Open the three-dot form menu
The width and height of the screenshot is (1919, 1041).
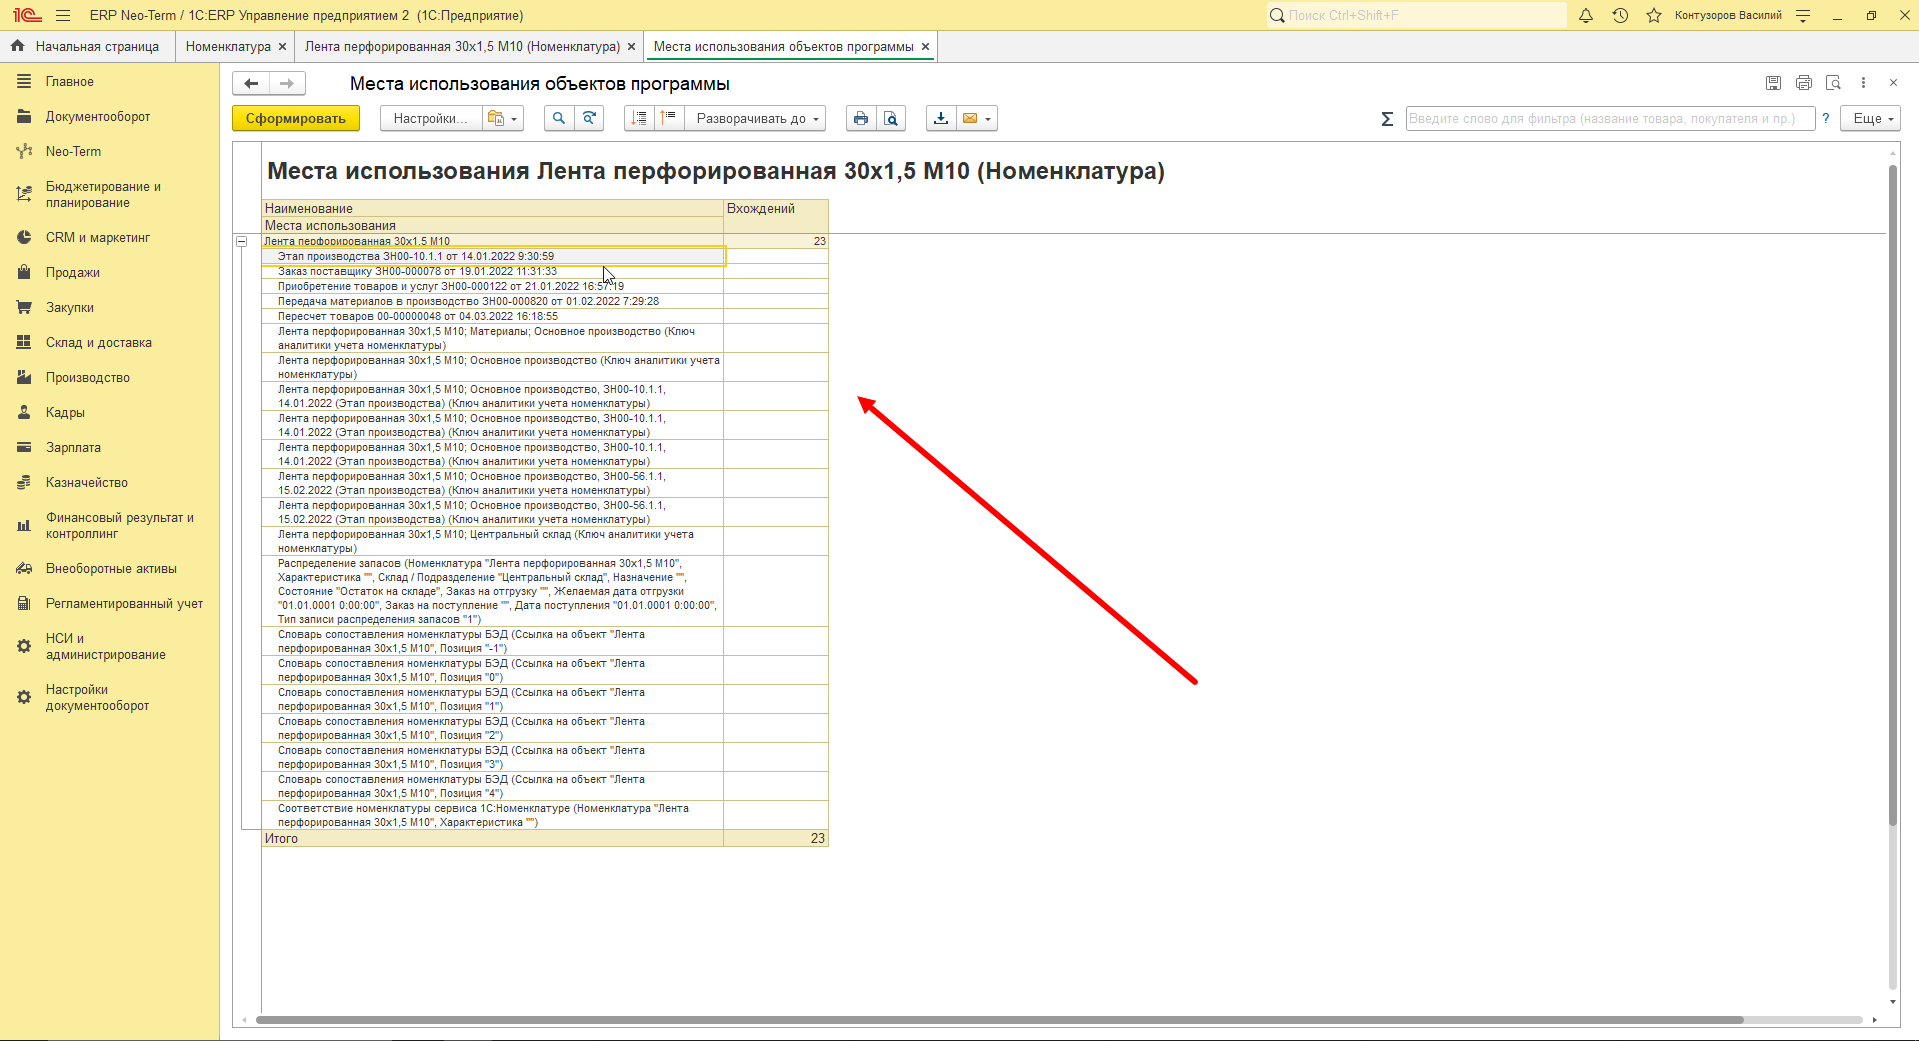(1863, 83)
